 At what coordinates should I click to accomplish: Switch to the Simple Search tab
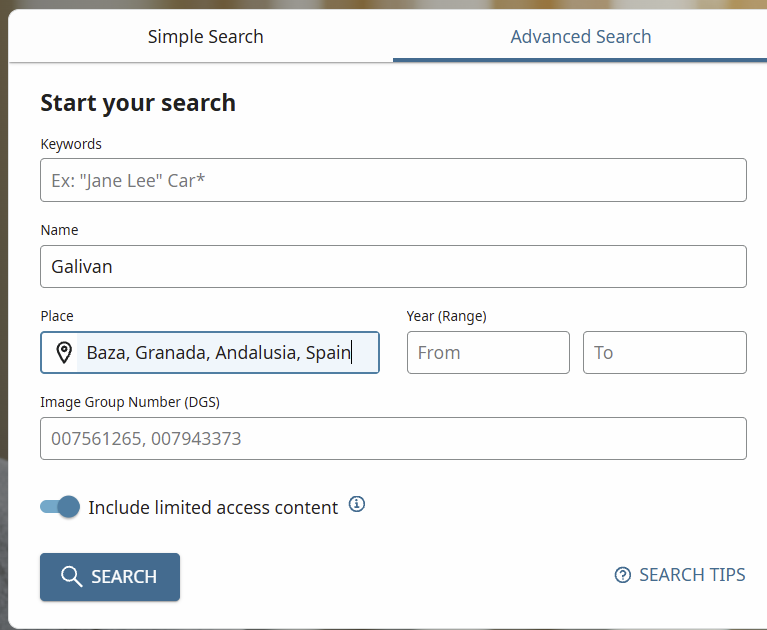tap(205, 37)
